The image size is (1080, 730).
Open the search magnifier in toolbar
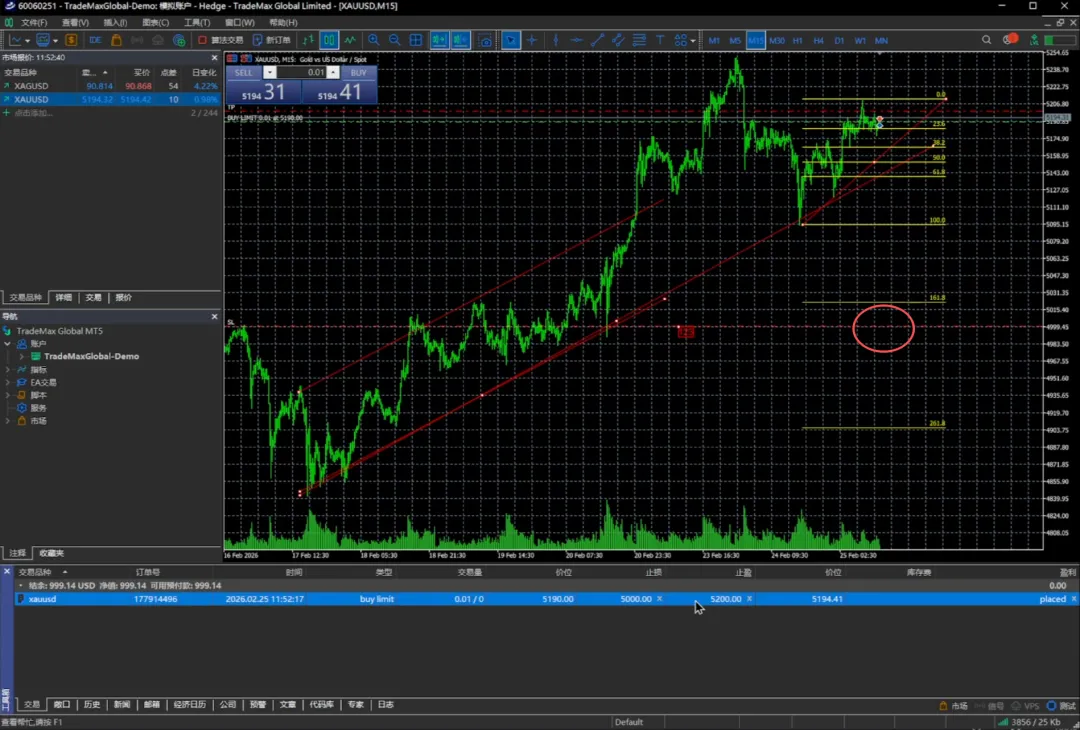[986, 40]
